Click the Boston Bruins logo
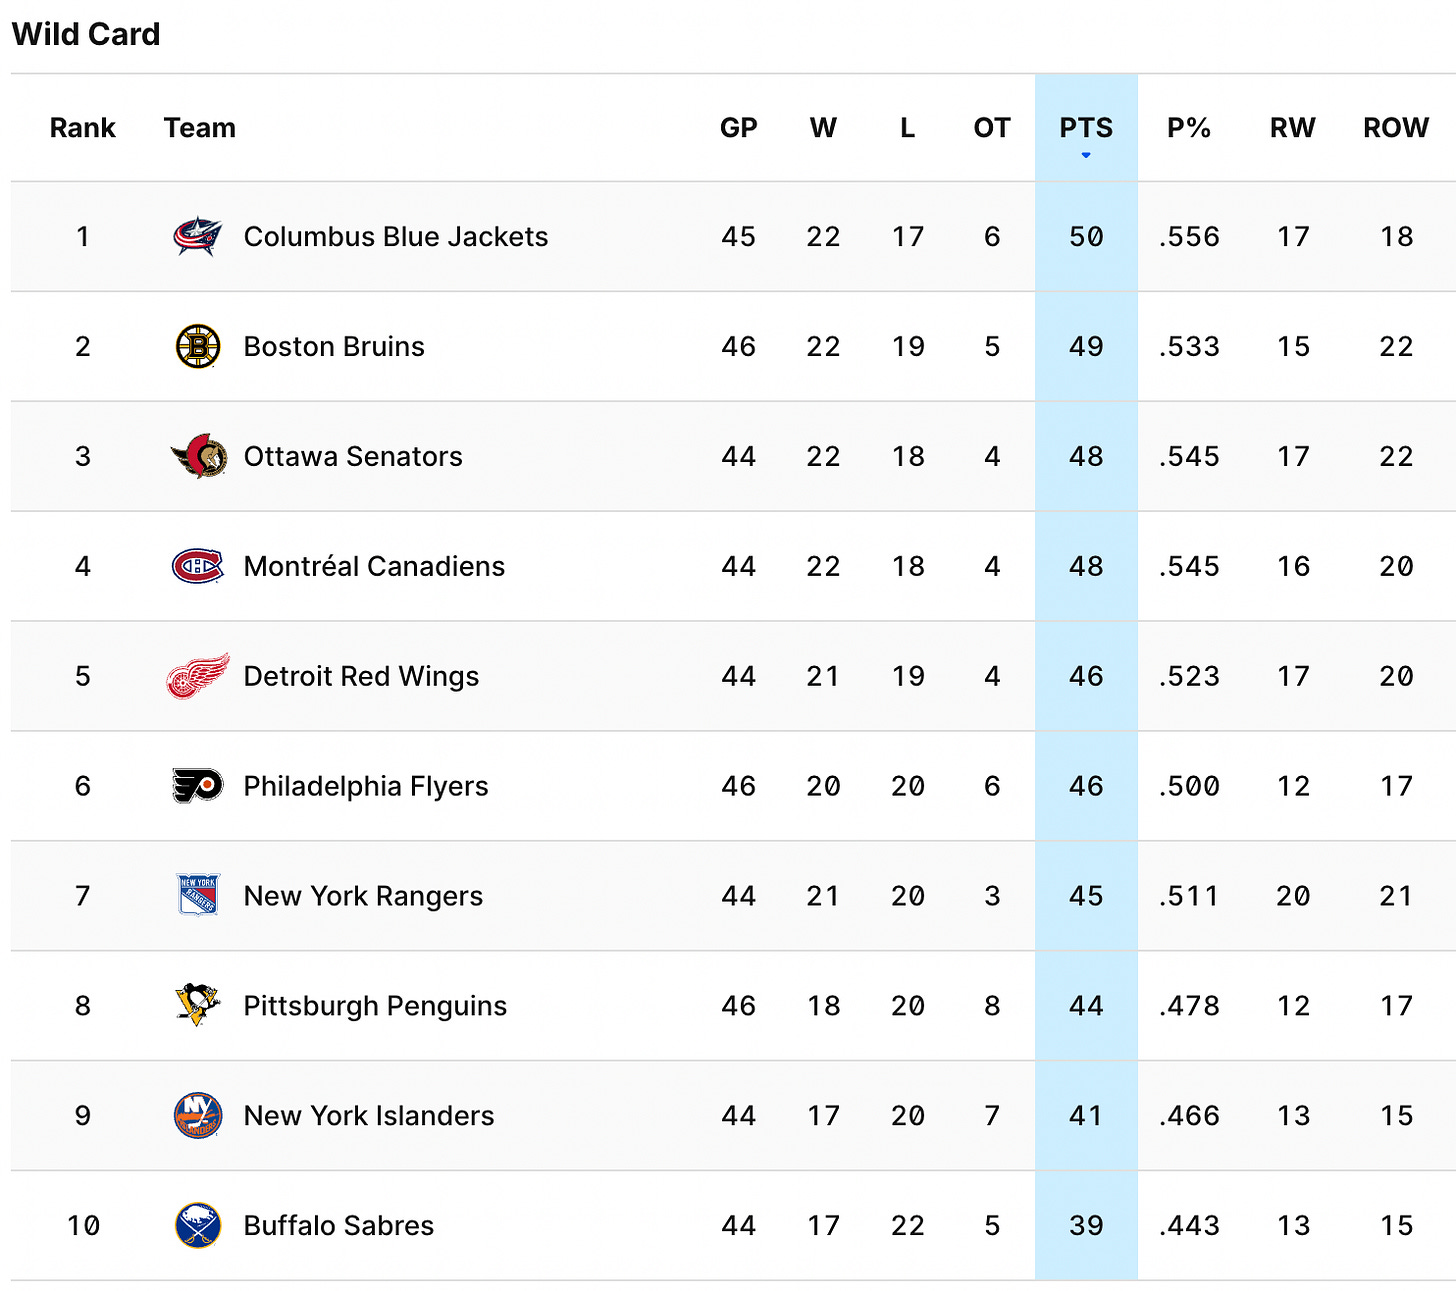The image size is (1456, 1291). coord(198,347)
